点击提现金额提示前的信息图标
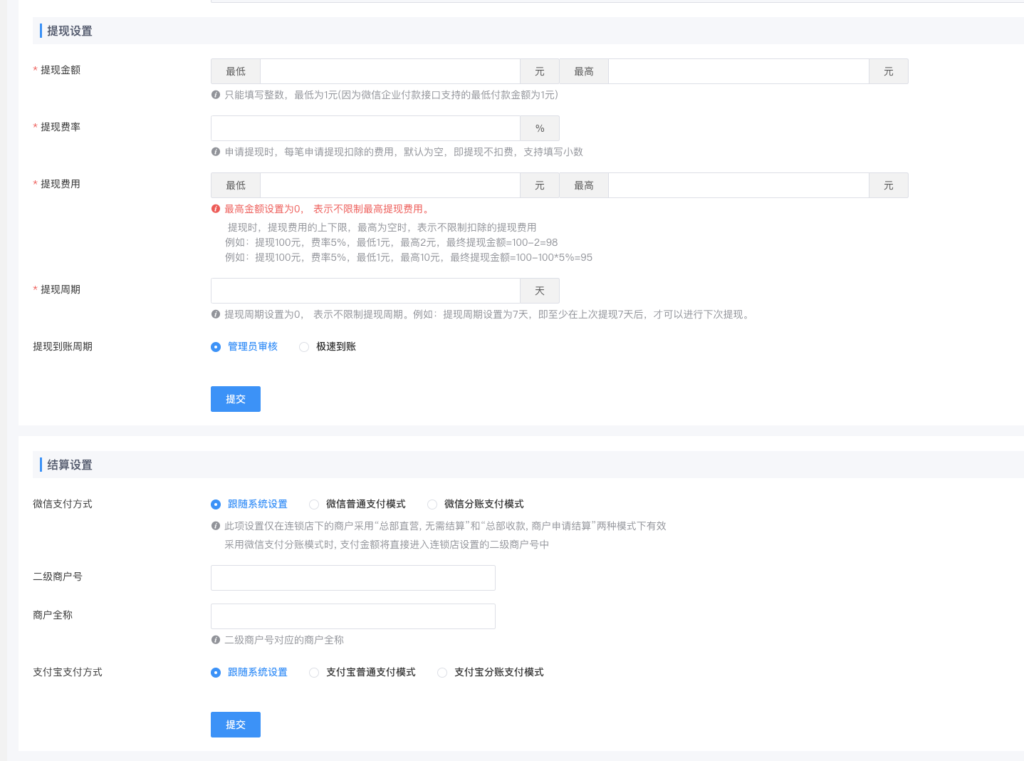The image size is (1024, 761). 214,95
